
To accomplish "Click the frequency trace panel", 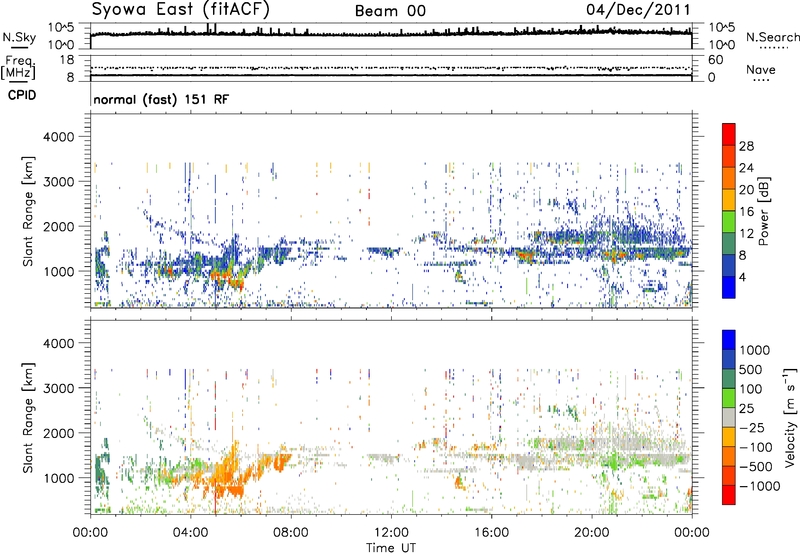I will pyautogui.click(x=391, y=68).
